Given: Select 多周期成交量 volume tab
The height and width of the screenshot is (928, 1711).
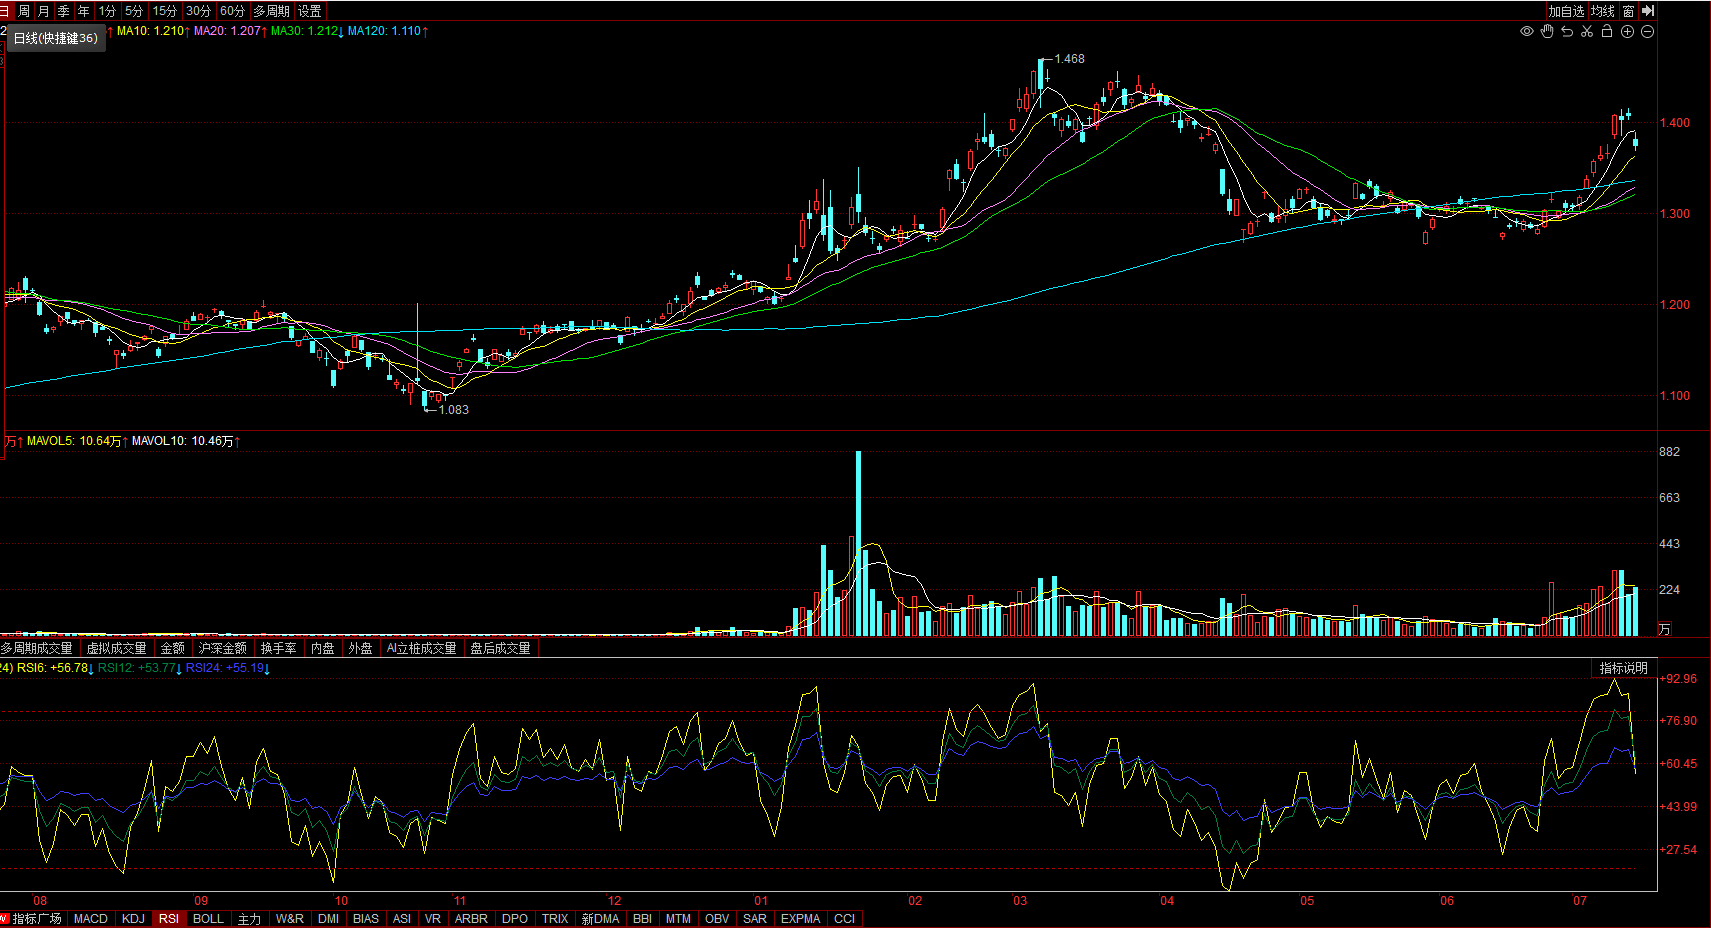Looking at the screenshot, I should point(37,648).
